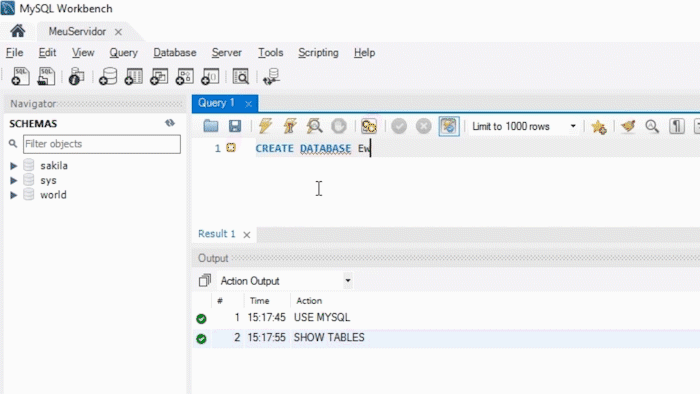The height and width of the screenshot is (394, 700).
Task: Open the Scripting menu
Action: coord(318,53)
